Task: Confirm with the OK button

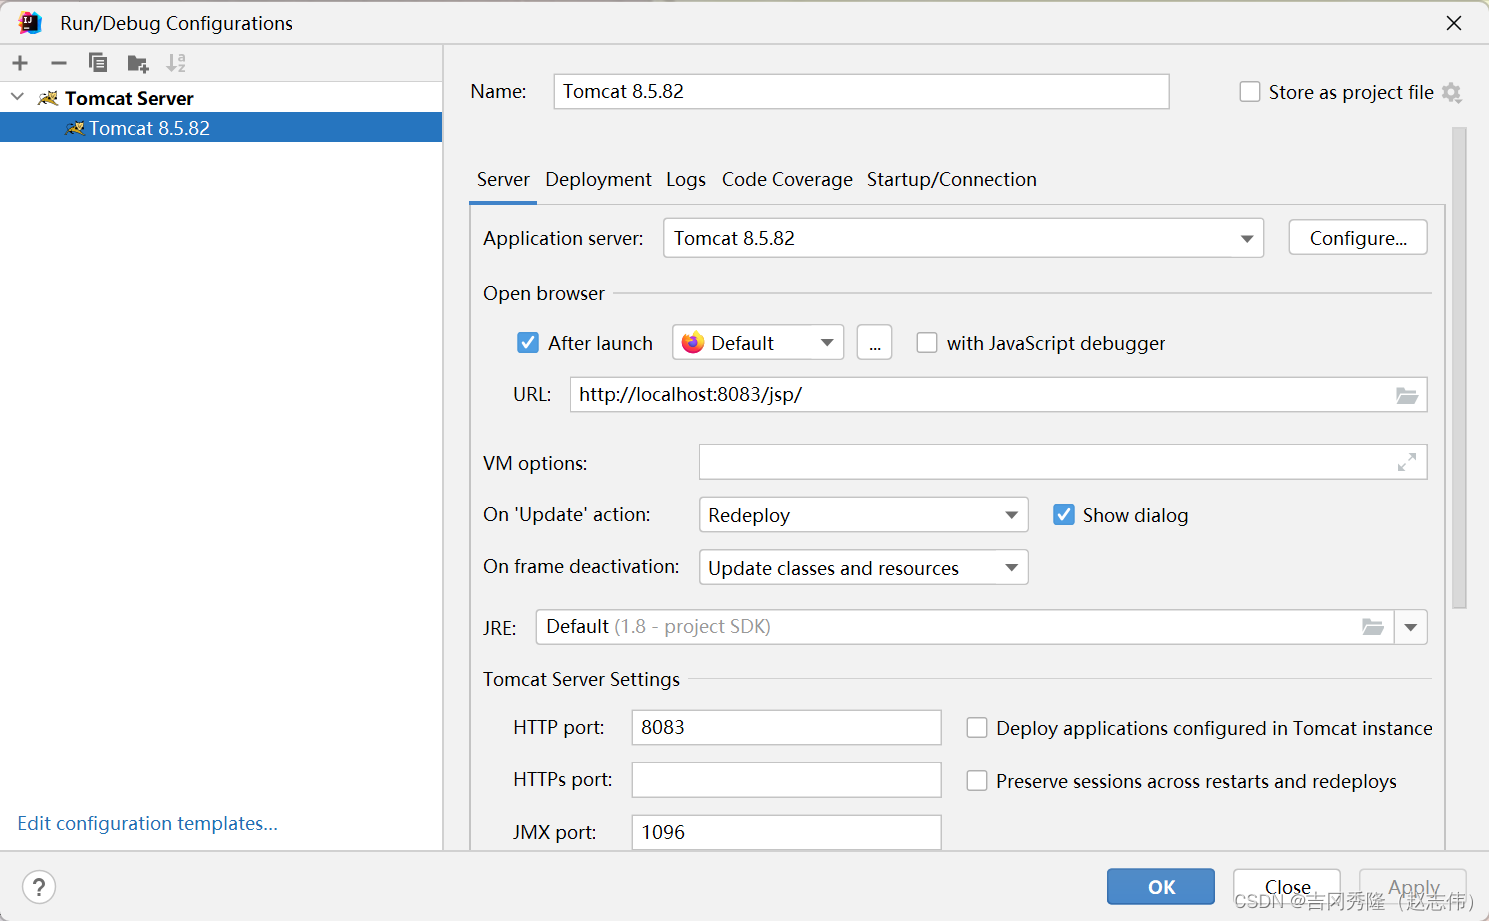Action: tap(1161, 887)
